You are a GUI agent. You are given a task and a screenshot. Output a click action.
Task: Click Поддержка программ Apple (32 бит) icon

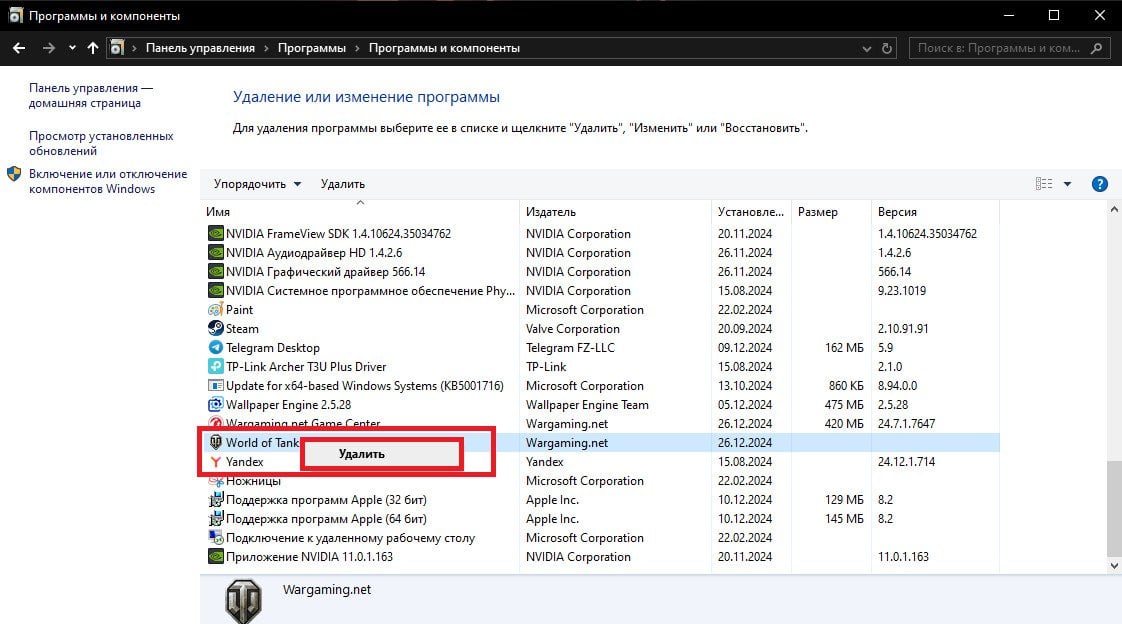tap(215, 499)
